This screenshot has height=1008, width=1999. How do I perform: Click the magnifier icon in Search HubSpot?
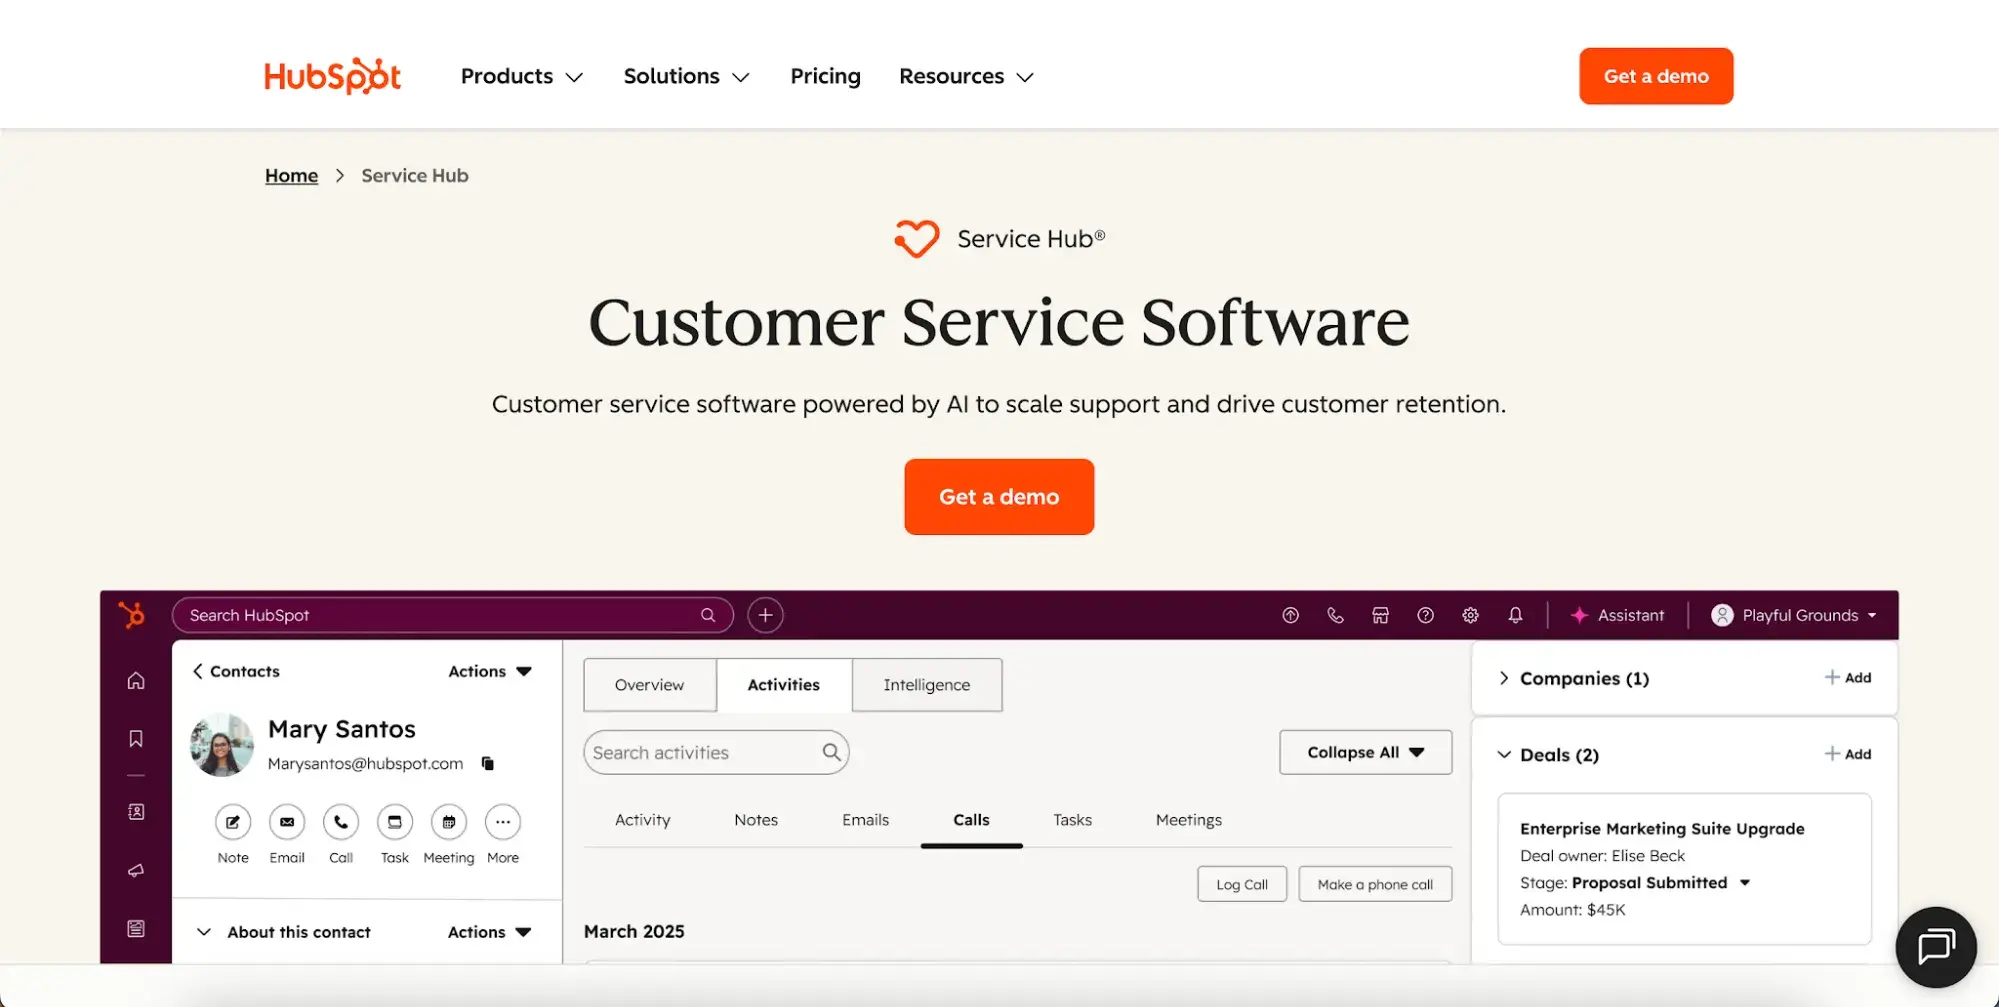point(708,615)
